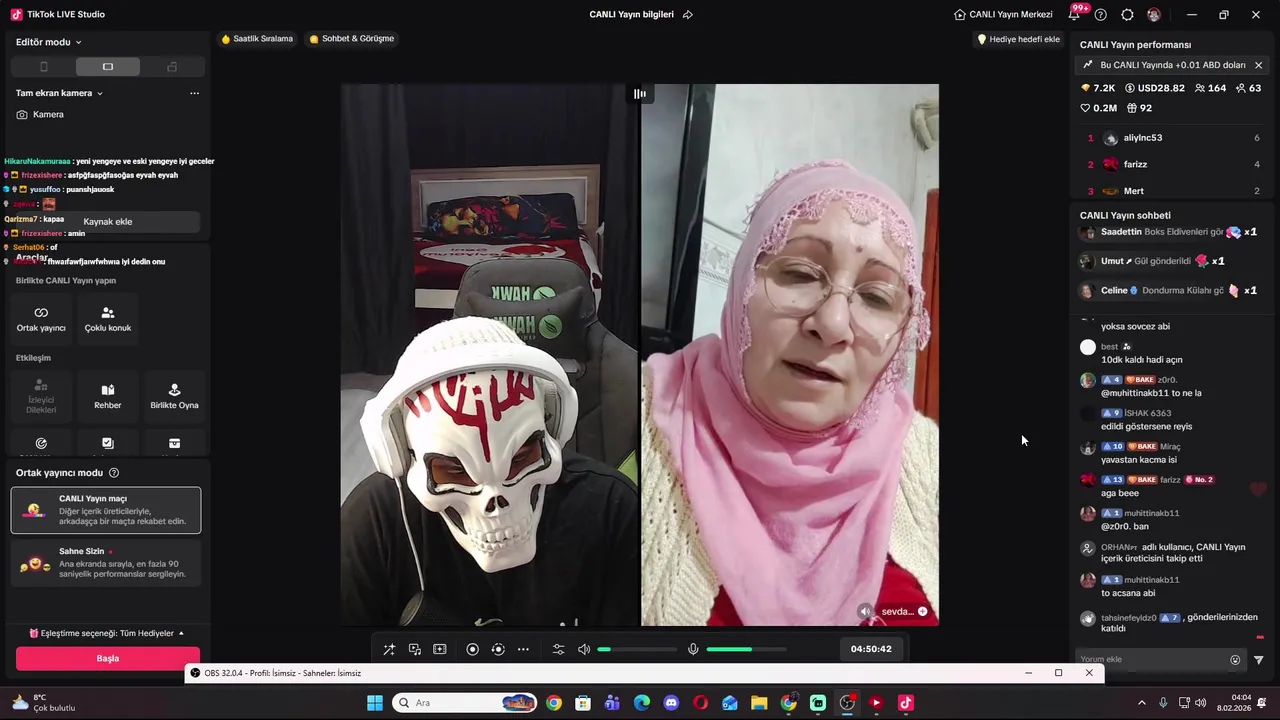Open the profile avatar menu

coord(1154,15)
